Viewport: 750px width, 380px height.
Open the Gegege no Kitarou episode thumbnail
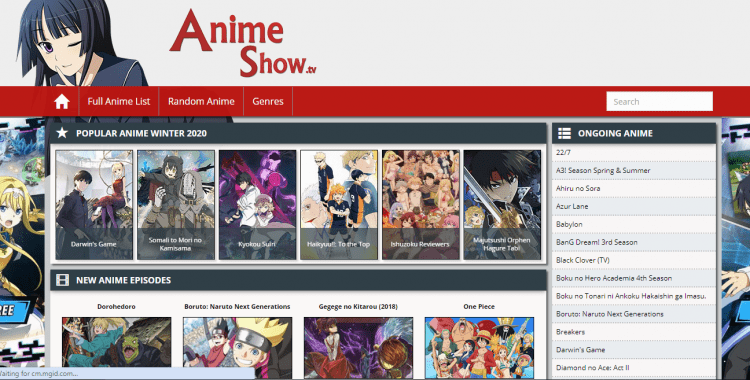point(358,348)
